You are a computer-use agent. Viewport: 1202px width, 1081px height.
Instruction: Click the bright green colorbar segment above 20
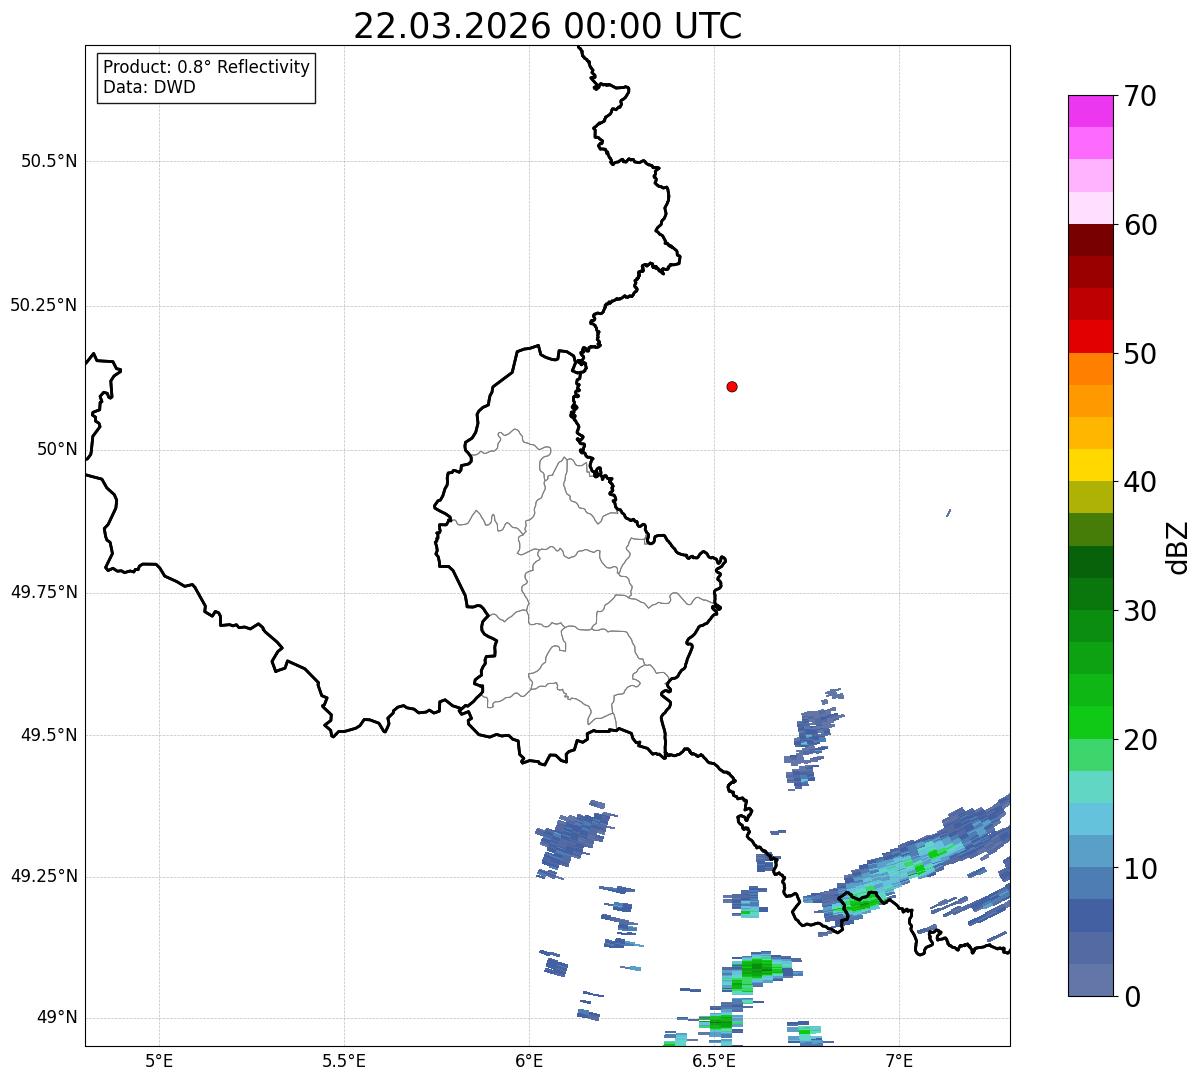1091,722
